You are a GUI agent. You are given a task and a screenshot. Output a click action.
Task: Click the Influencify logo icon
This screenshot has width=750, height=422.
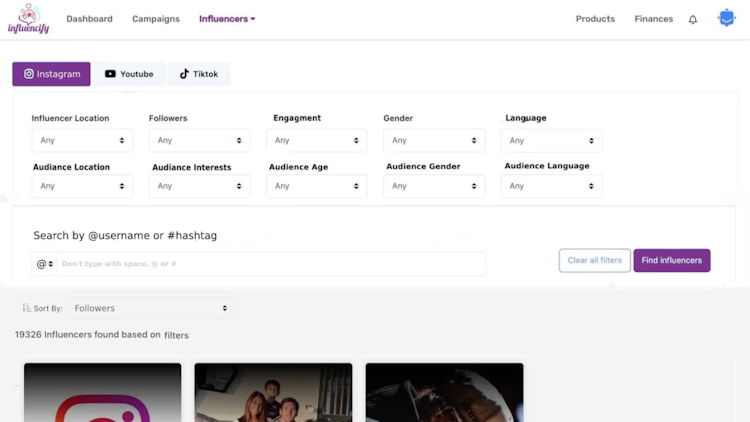(x=28, y=18)
